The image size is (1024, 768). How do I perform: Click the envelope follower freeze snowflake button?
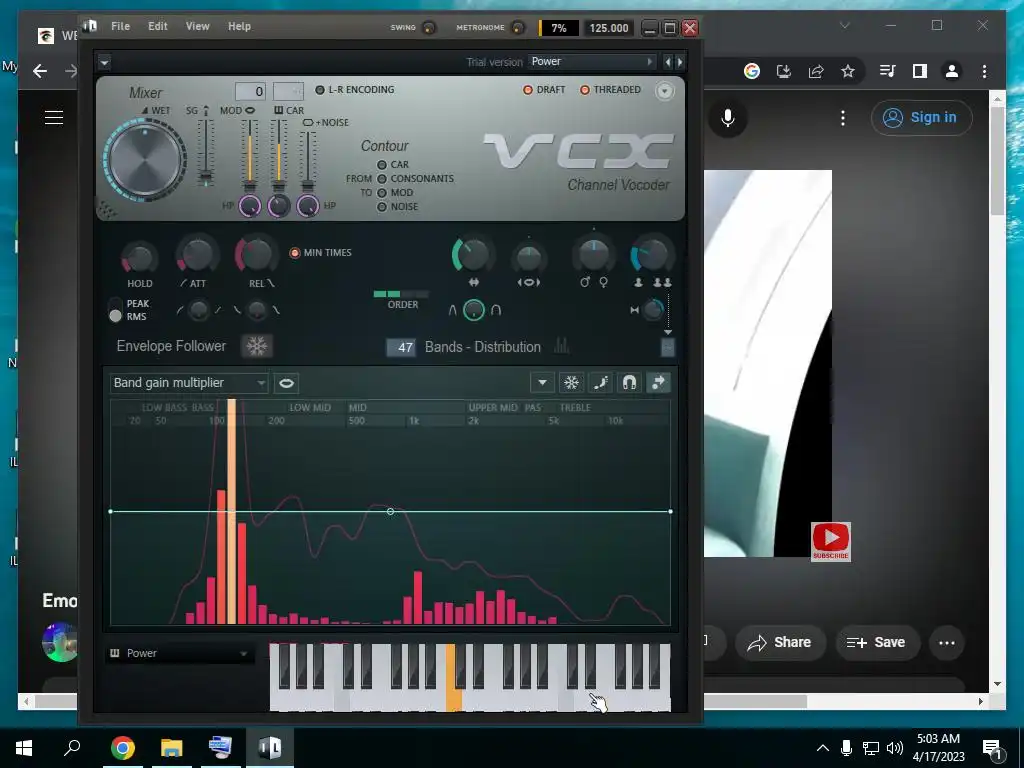257,346
